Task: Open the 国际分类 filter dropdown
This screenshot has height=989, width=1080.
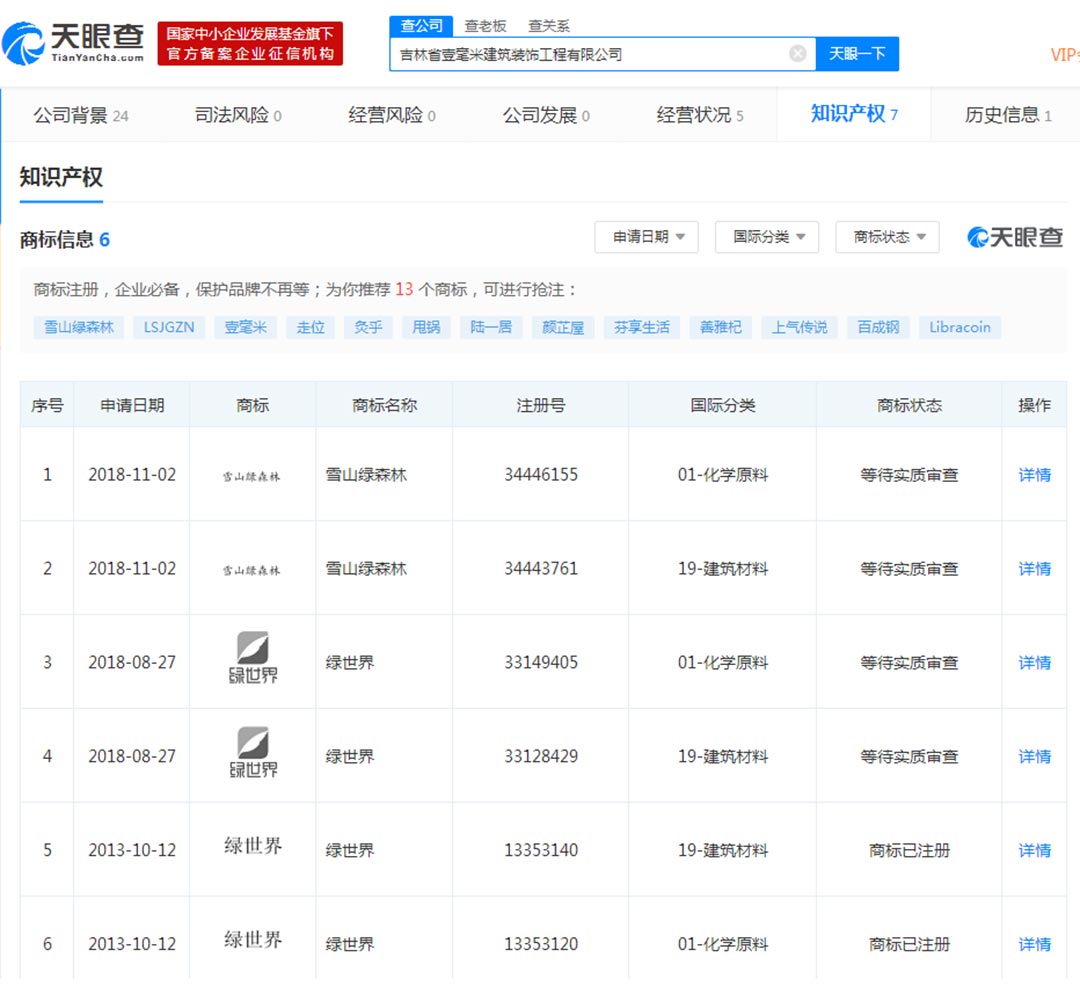Action: [767, 237]
